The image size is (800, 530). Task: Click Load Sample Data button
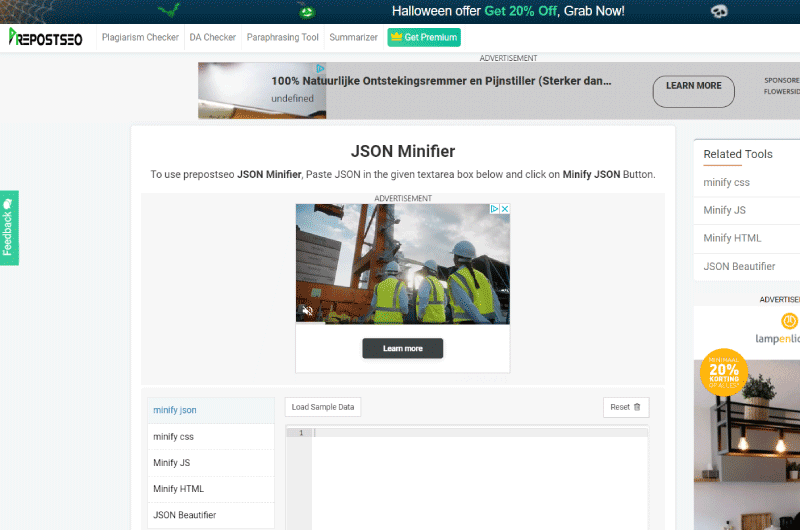[x=322, y=407]
